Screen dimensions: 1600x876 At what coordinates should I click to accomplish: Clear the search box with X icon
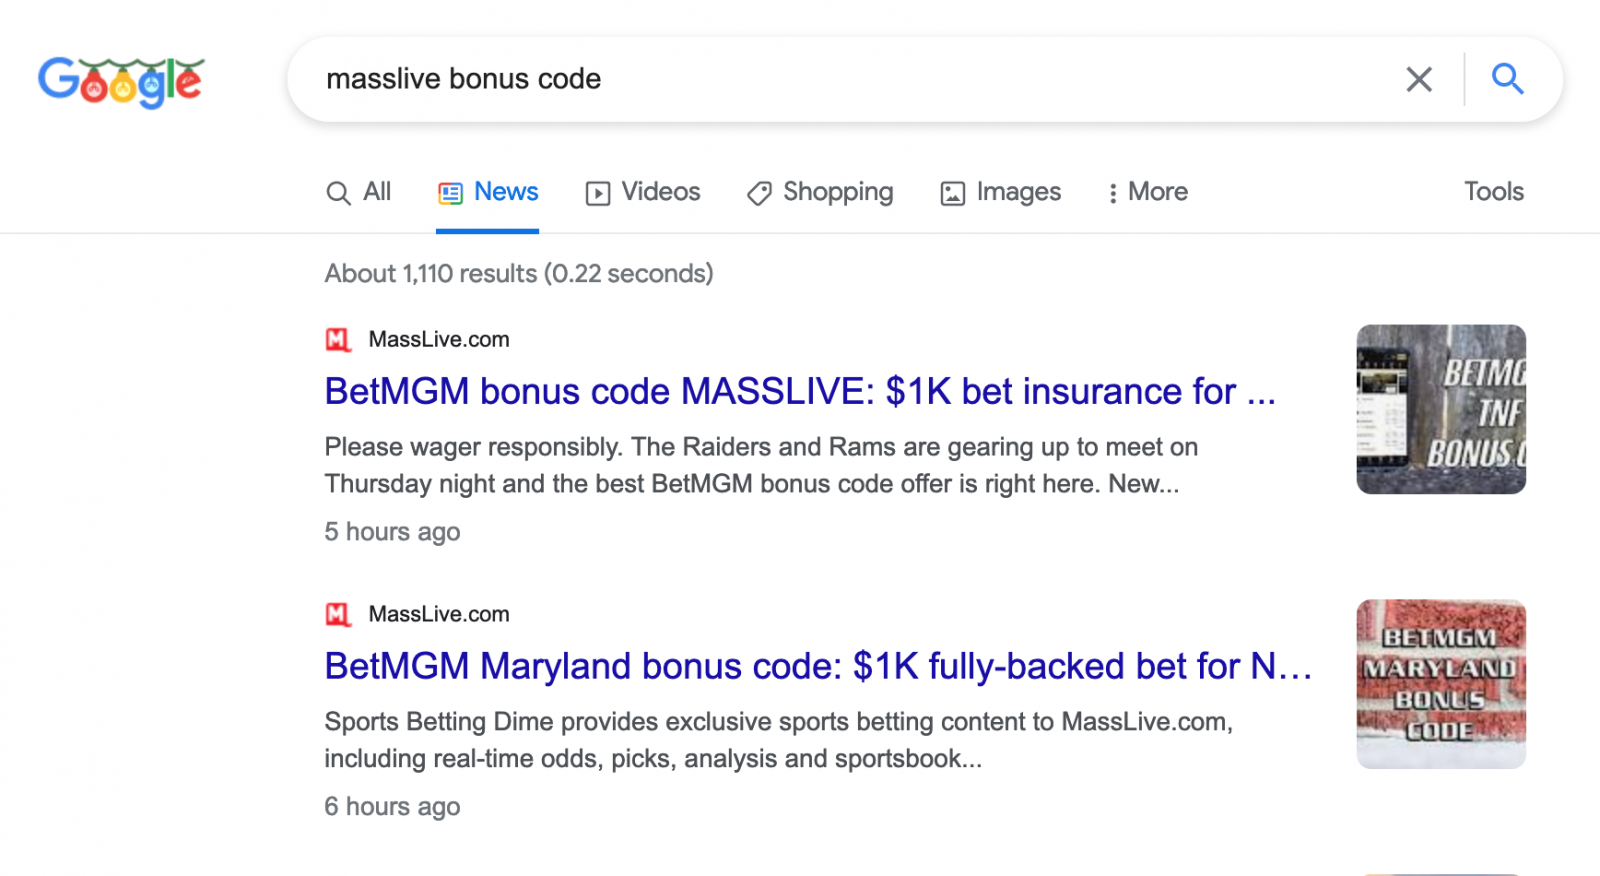click(1419, 79)
